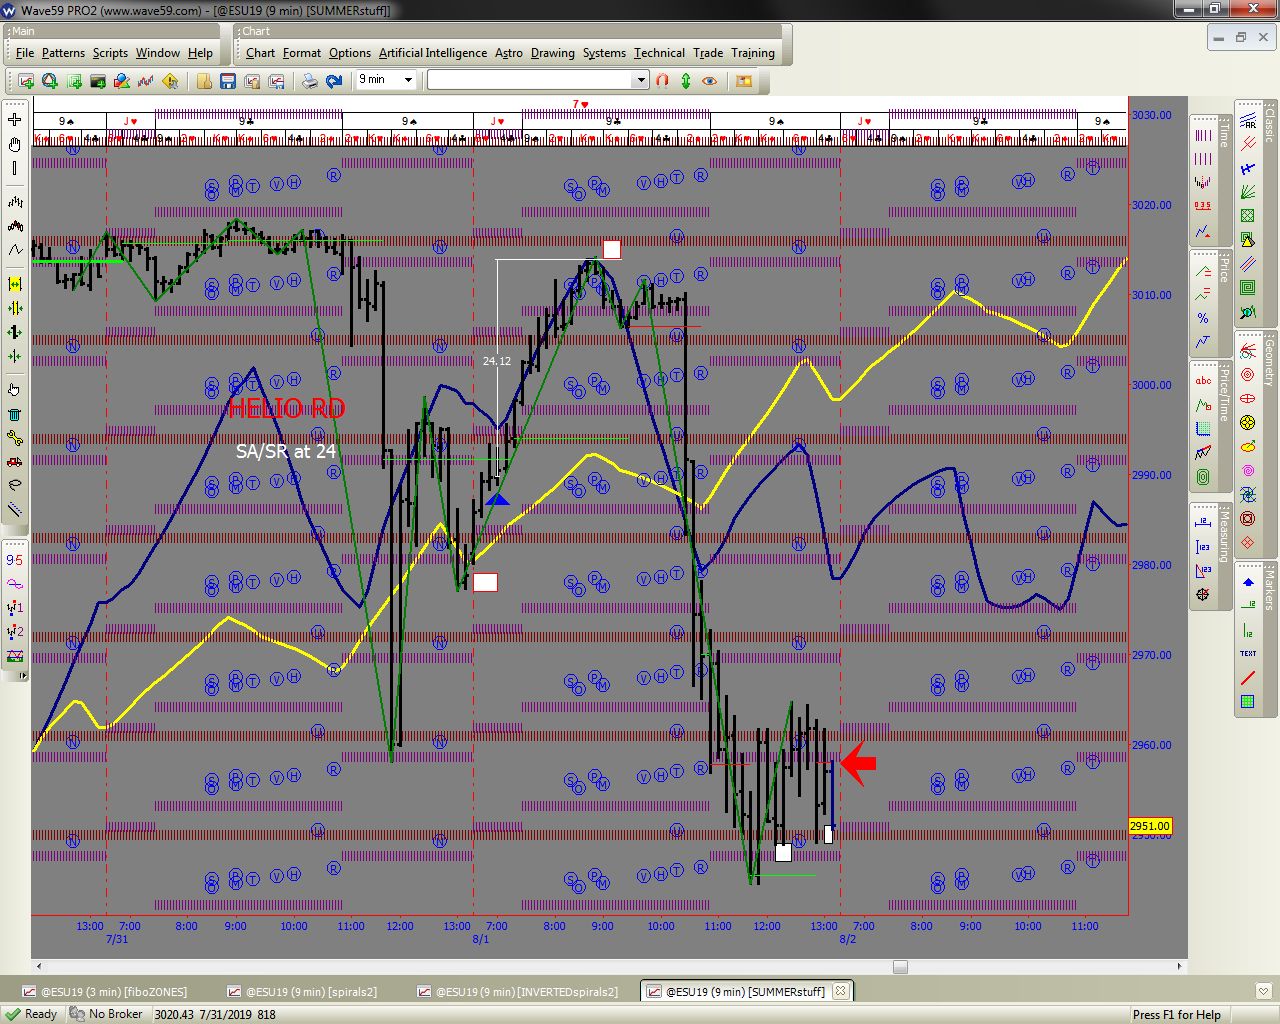Open the yellow wrench settings tool

coord(15,438)
